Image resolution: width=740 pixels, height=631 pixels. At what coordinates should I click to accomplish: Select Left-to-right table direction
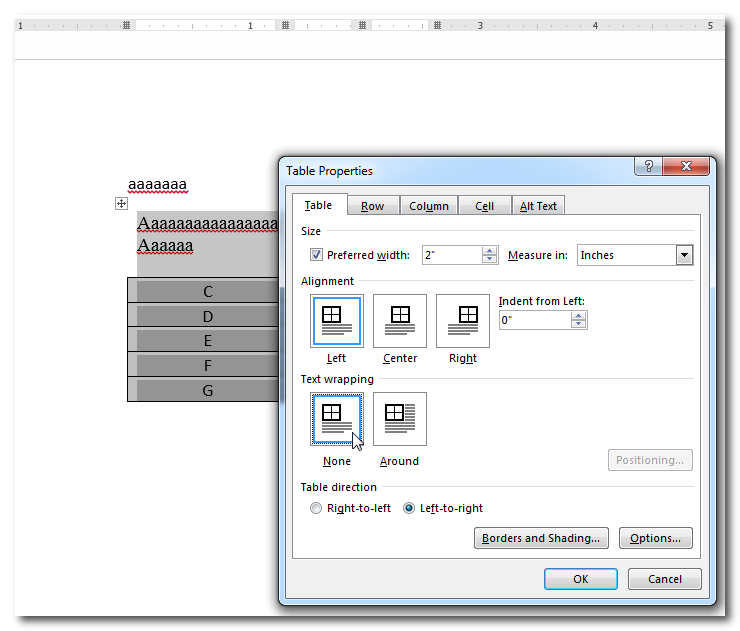coord(409,508)
